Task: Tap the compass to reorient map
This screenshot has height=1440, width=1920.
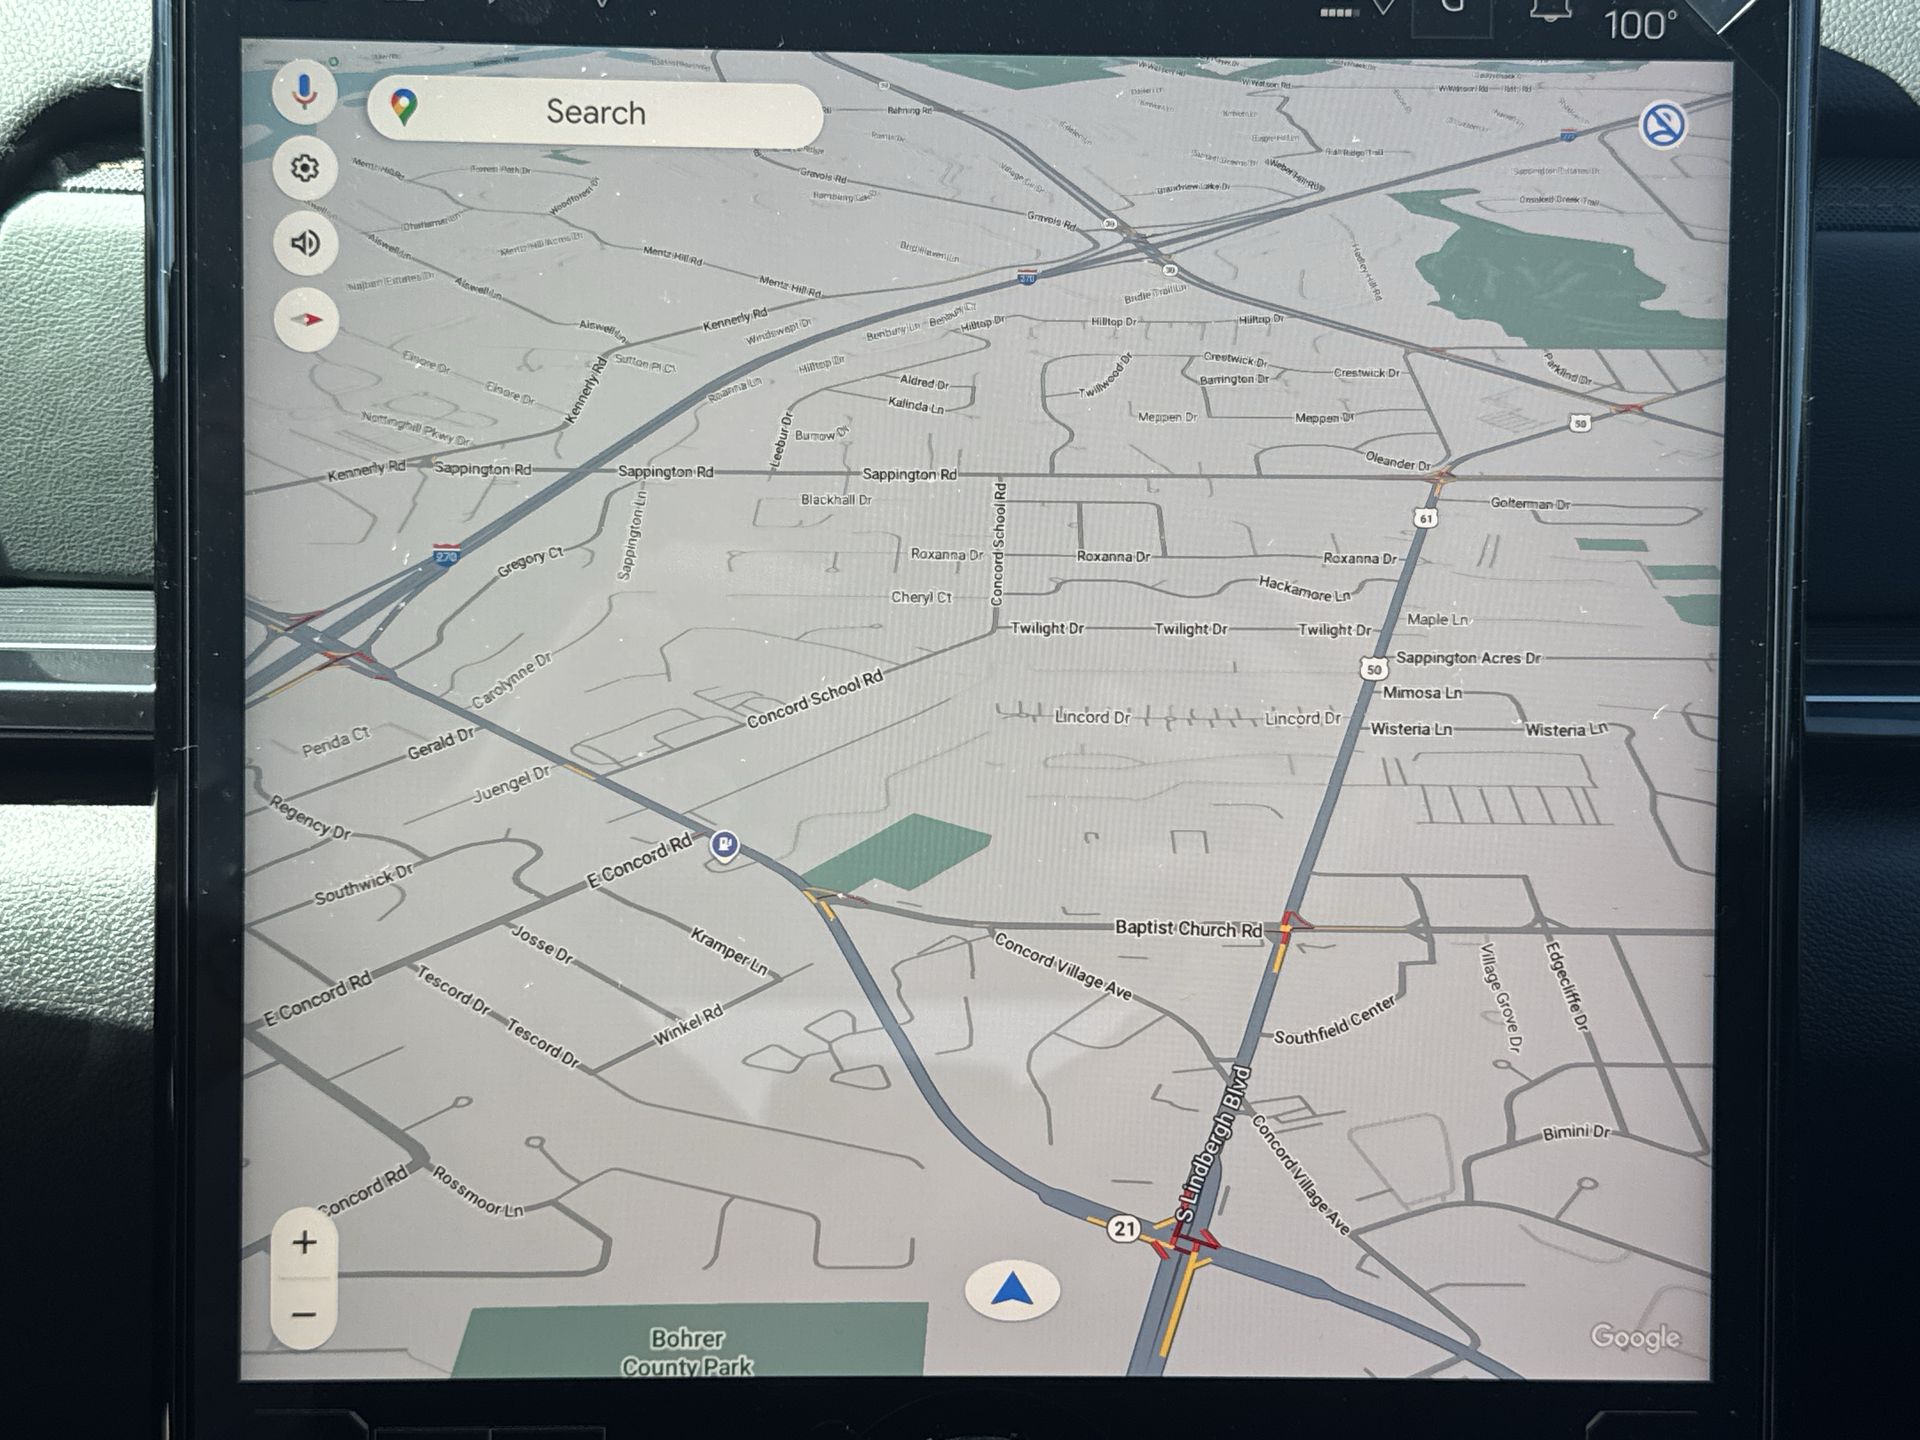Action: coord(307,320)
